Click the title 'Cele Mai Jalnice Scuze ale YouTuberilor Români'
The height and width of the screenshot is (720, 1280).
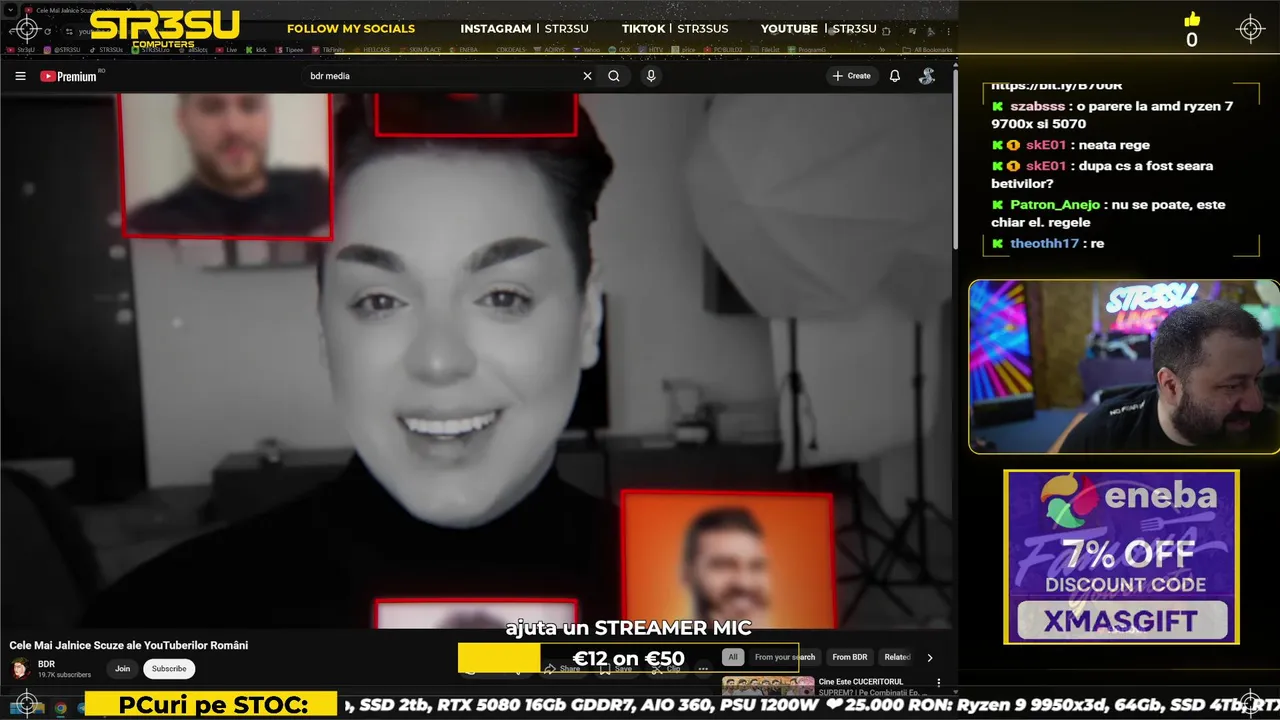point(129,645)
